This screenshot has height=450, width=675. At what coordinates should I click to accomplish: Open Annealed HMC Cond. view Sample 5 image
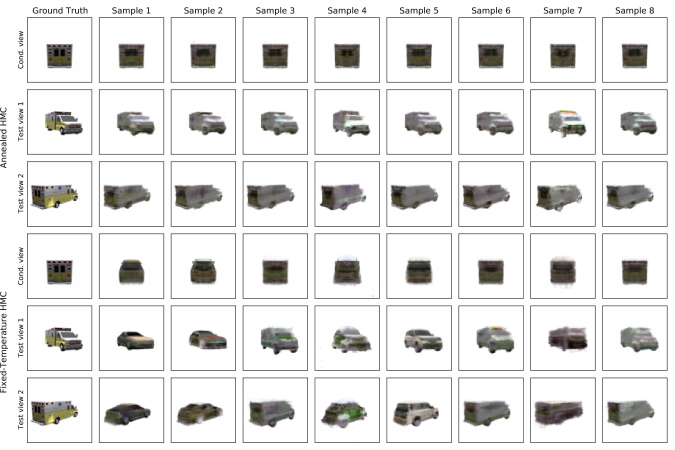point(419,50)
